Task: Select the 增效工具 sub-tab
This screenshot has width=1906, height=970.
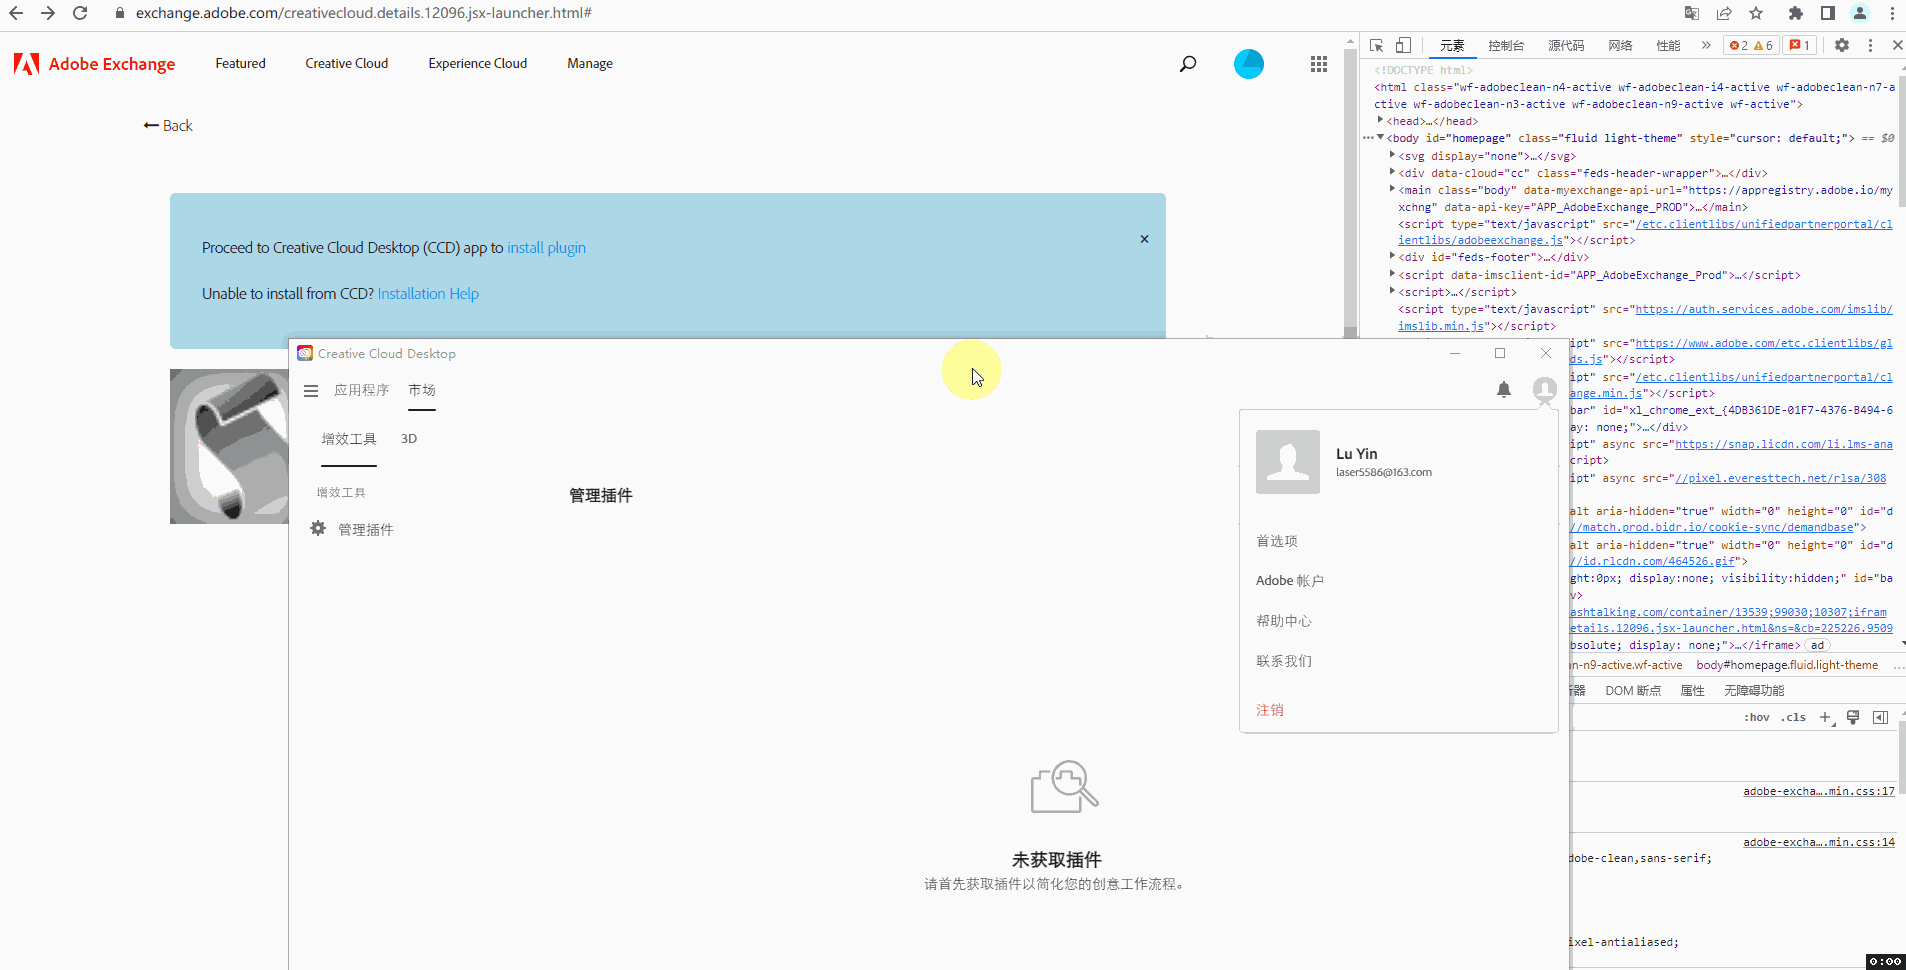Action: click(349, 439)
